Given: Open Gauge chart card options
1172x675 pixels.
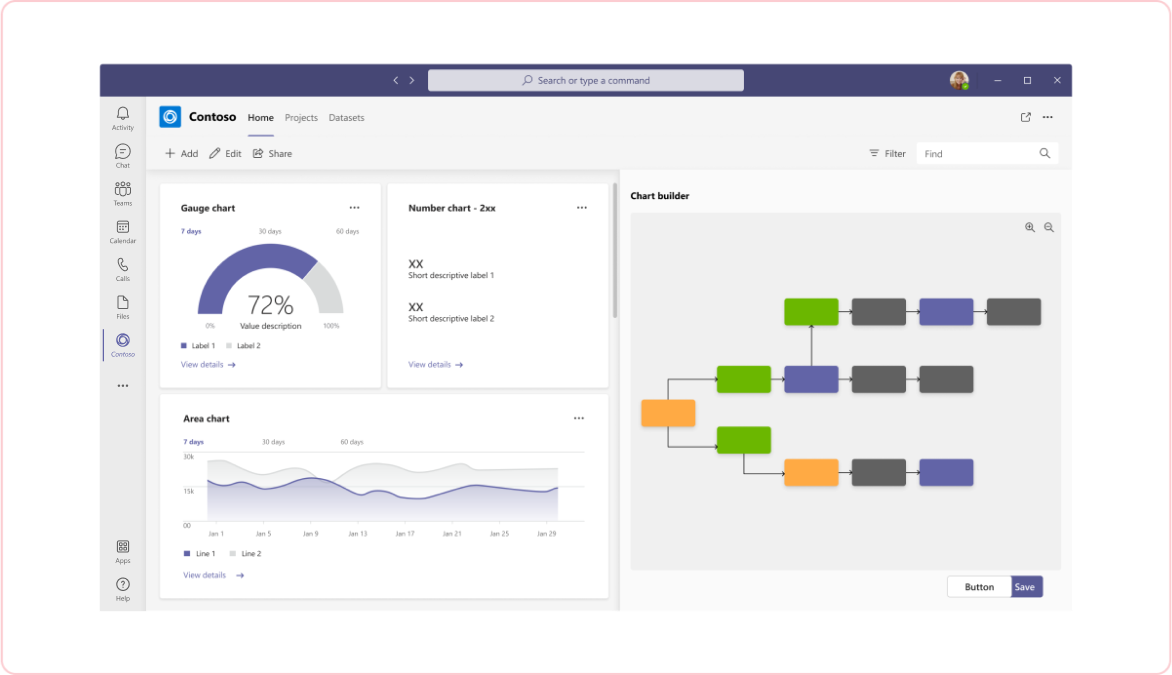Looking at the screenshot, I should coord(354,208).
